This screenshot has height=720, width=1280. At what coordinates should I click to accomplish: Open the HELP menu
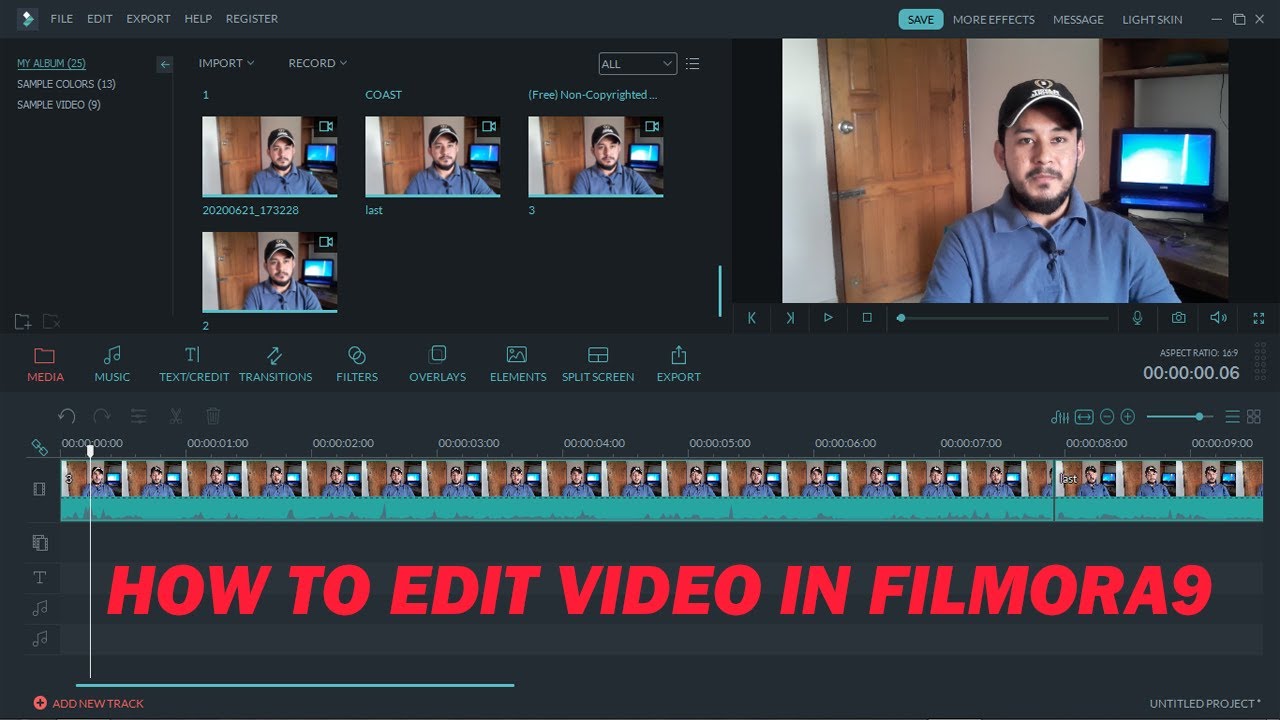(198, 19)
